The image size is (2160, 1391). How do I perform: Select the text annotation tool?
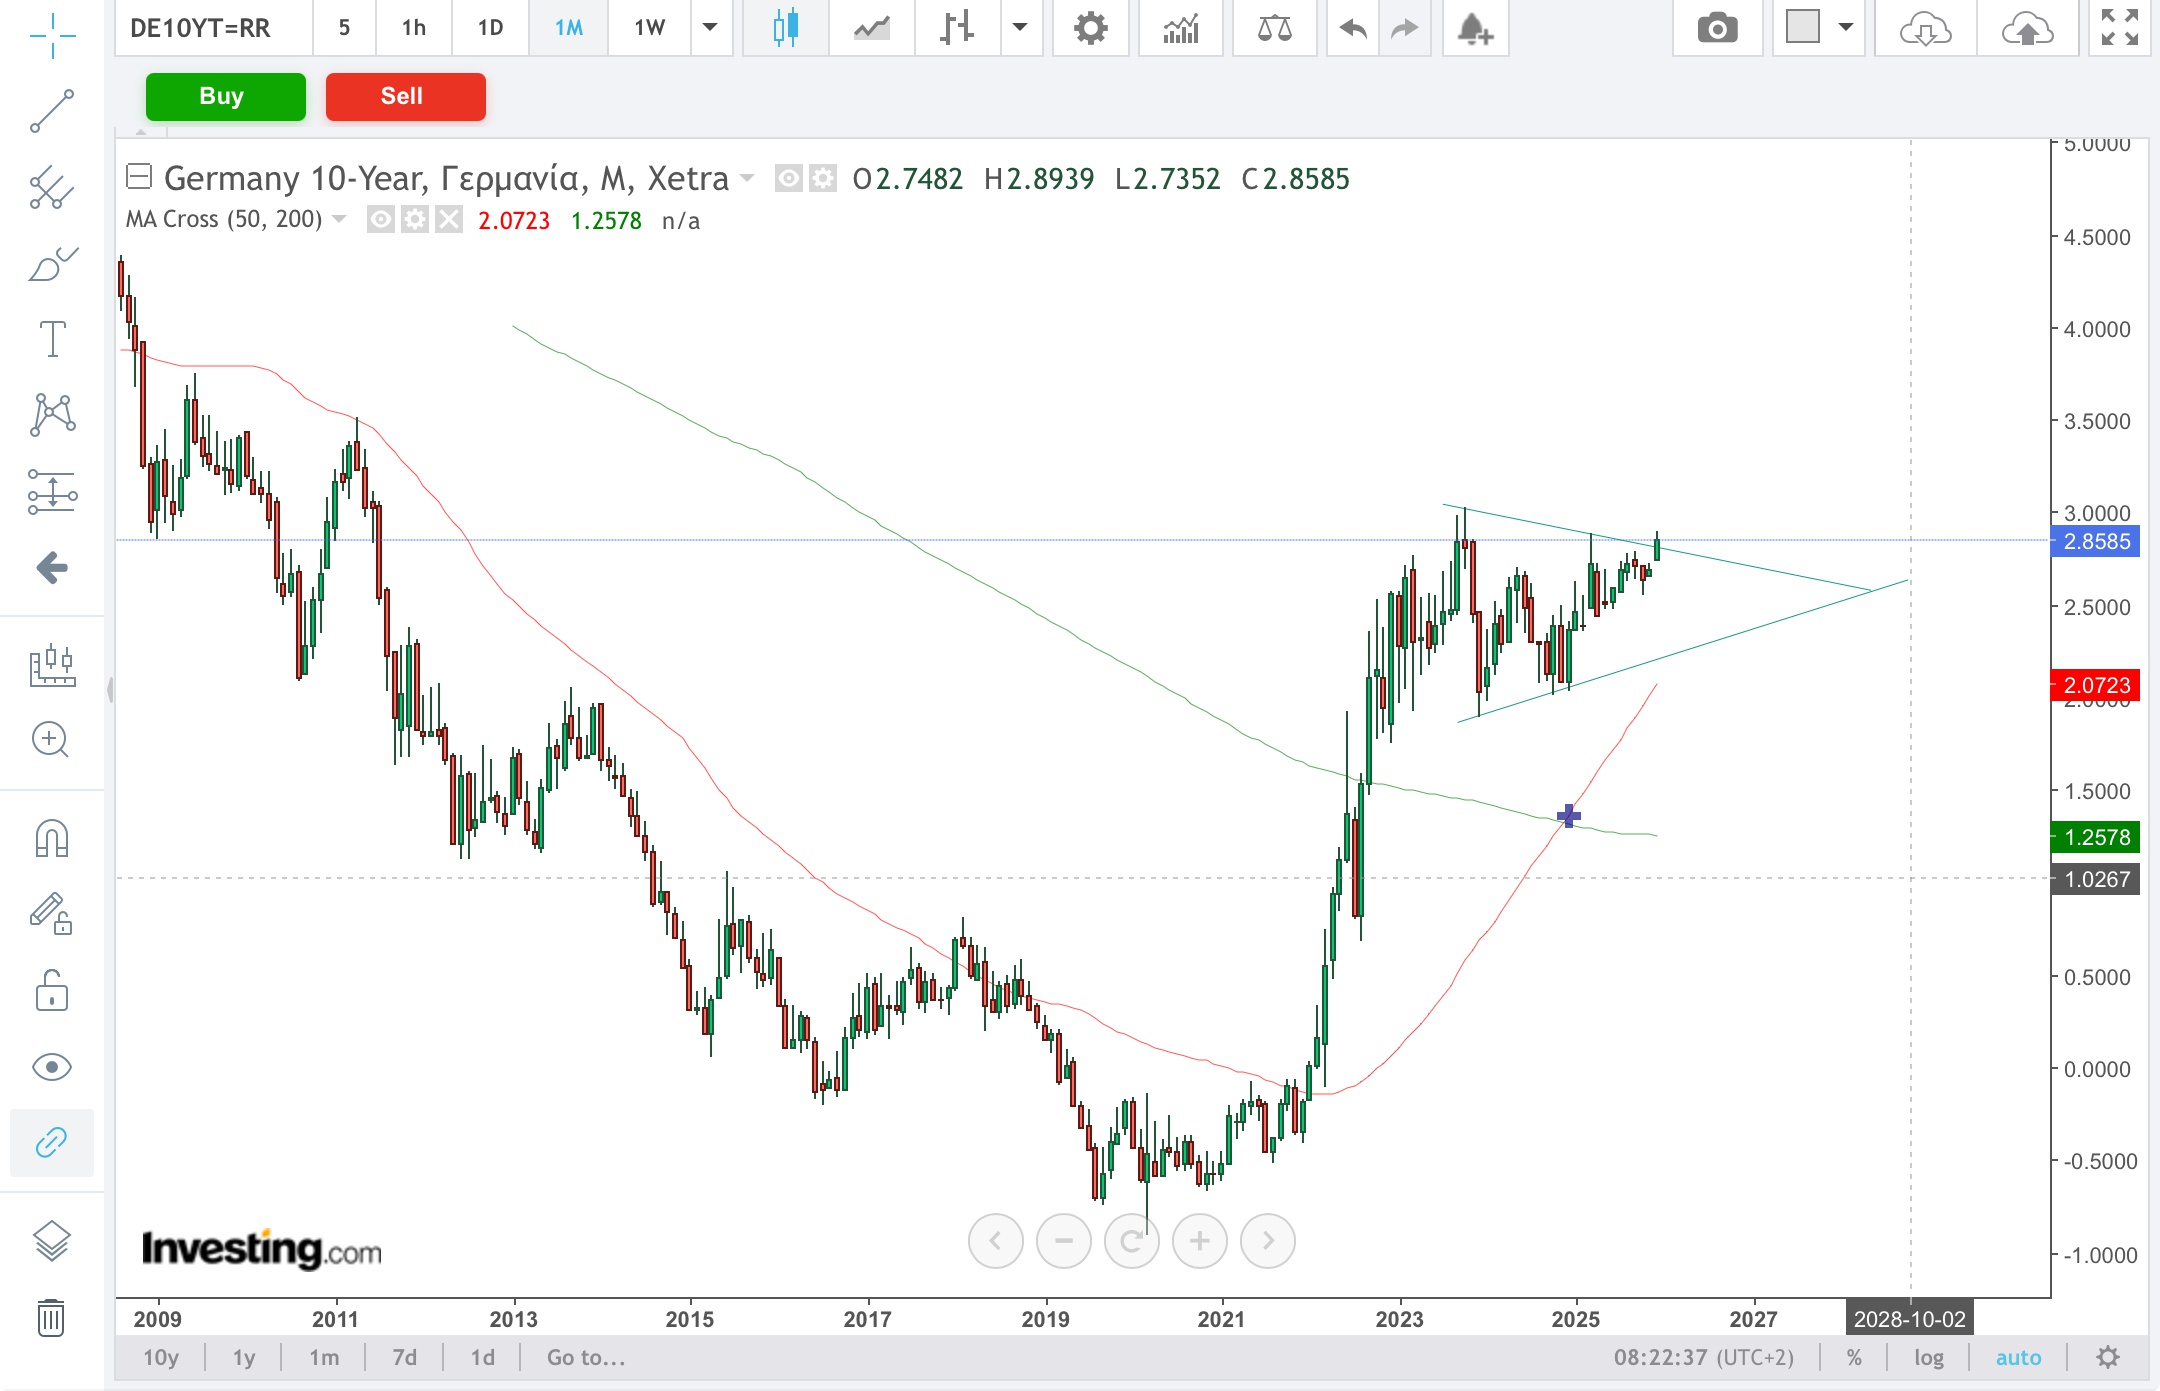52,339
